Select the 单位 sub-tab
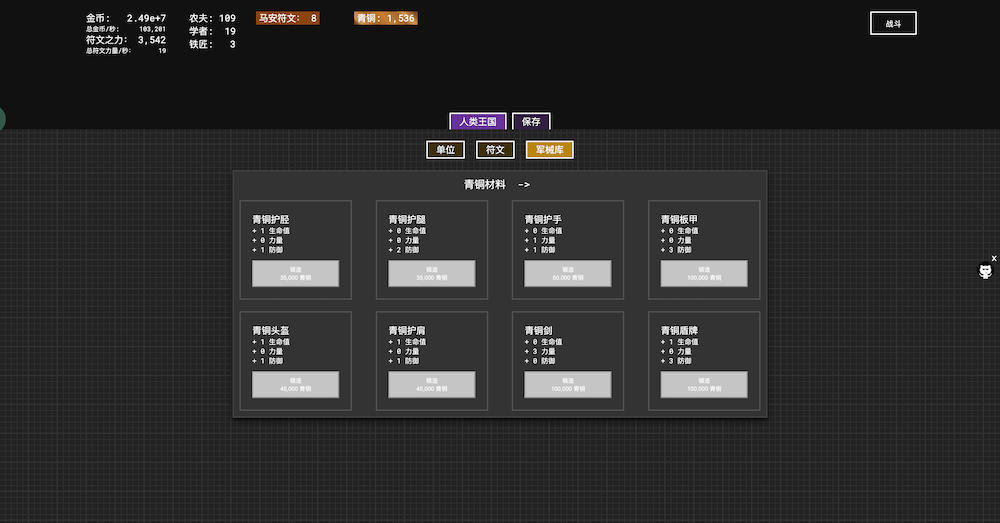Viewport: 1000px width, 523px height. pyautogui.click(x=445, y=150)
